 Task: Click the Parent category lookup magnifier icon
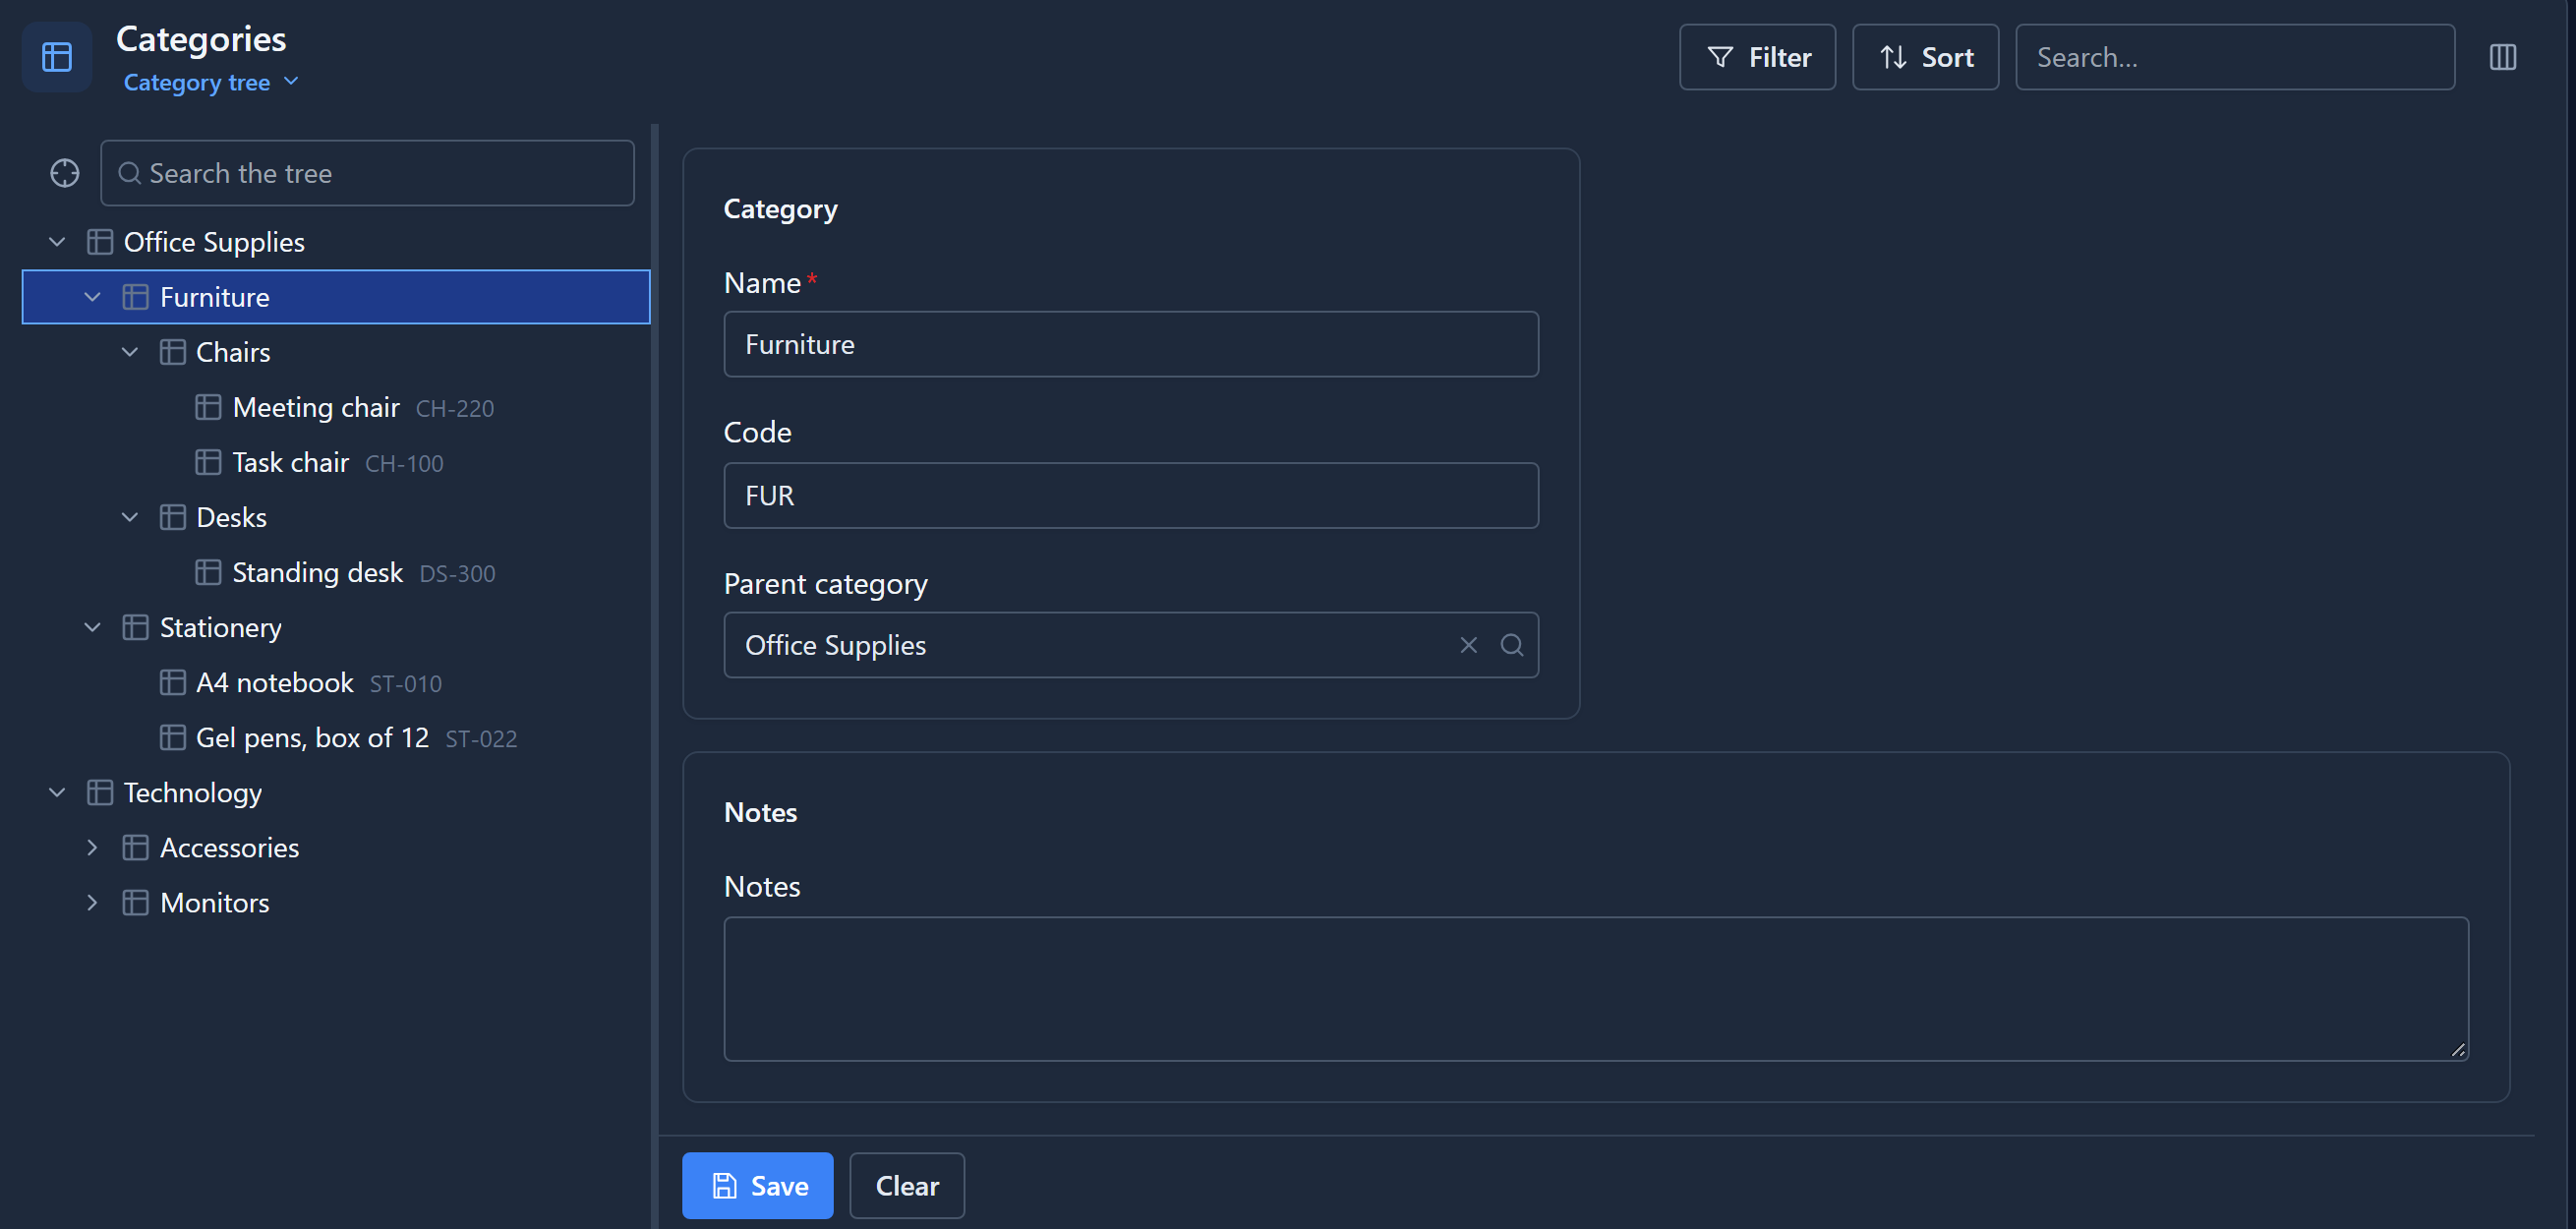click(1512, 645)
